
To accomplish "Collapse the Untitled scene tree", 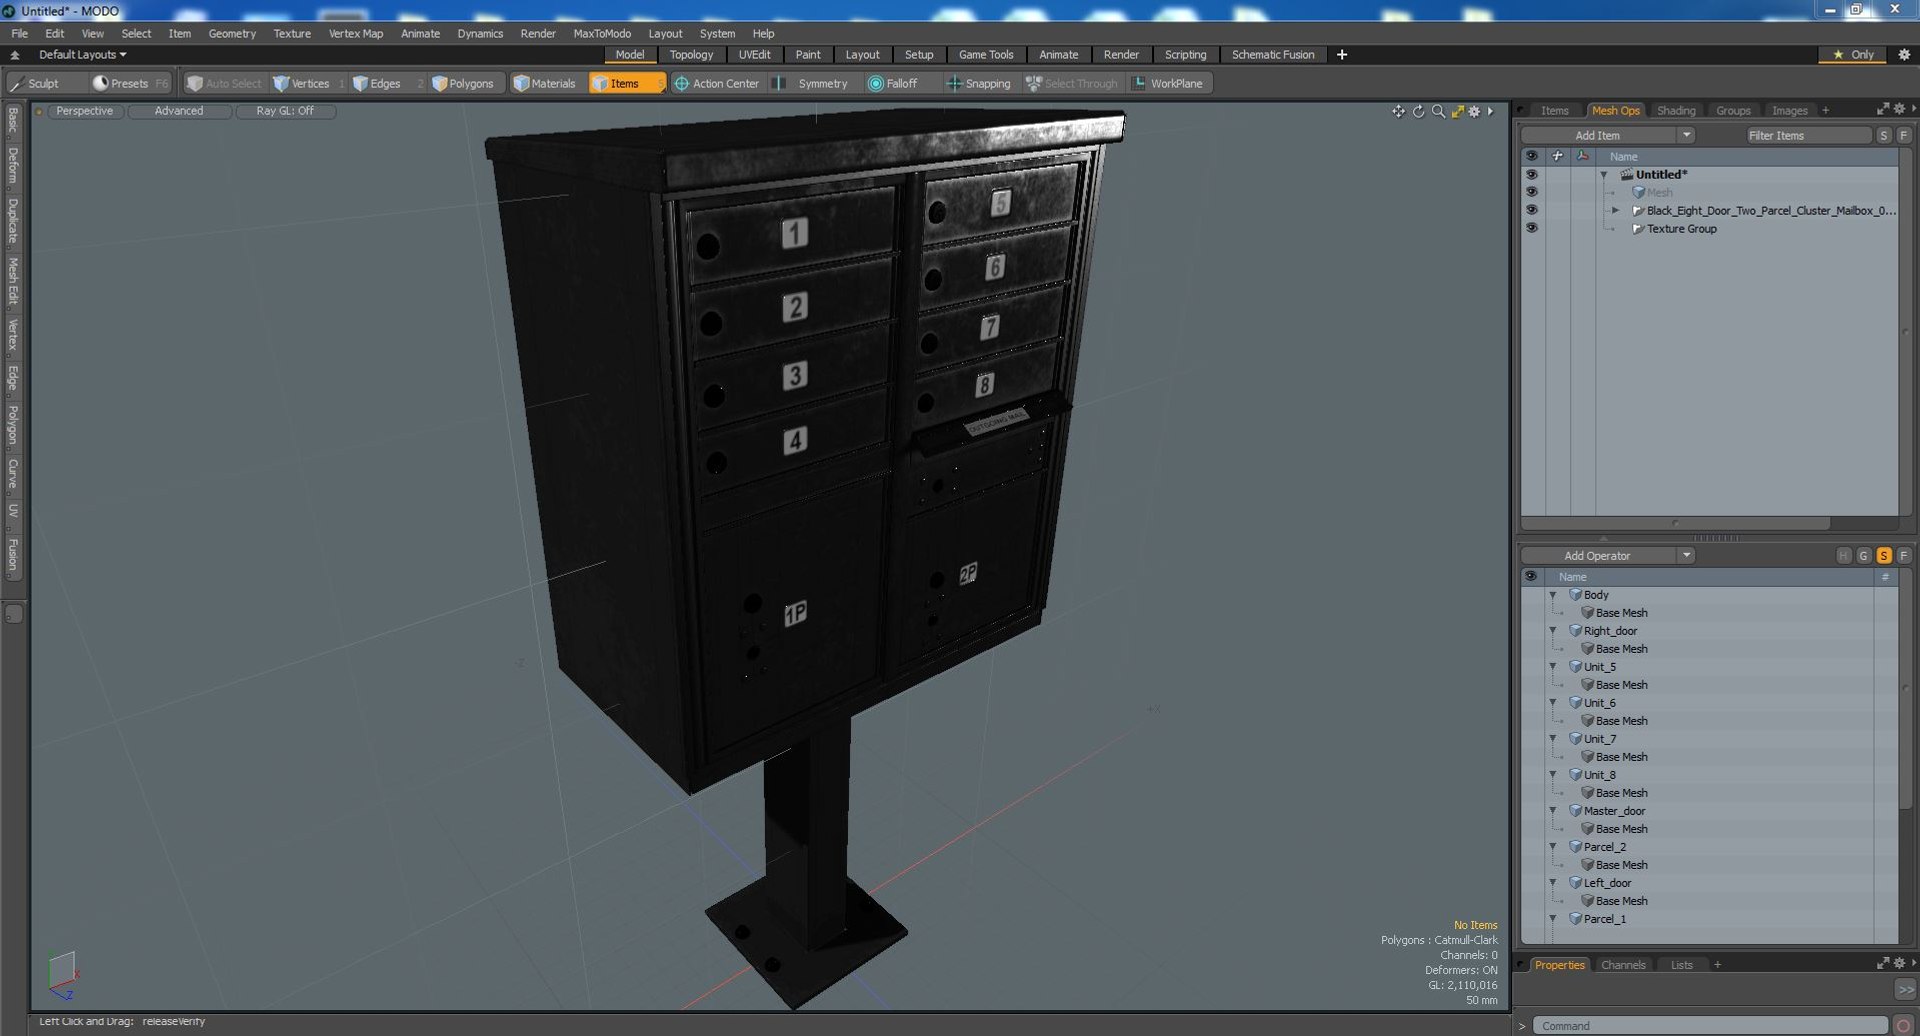I will pyautogui.click(x=1604, y=175).
